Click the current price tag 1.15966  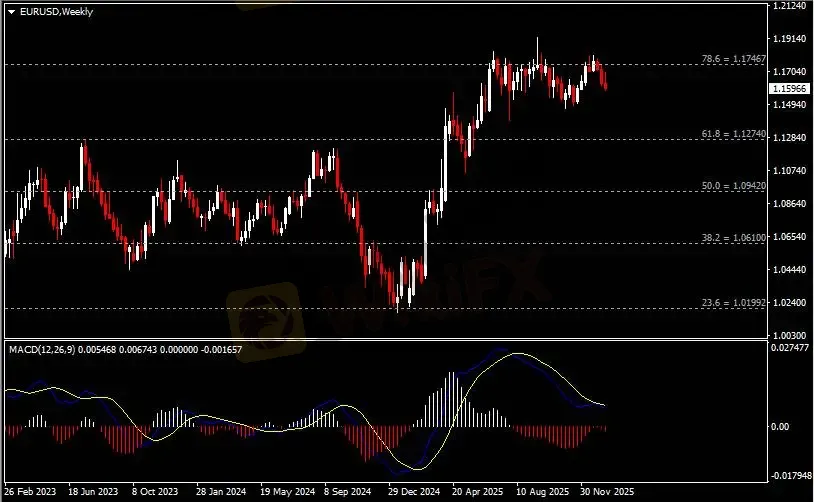pyautogui.click(x=789, y=89)
